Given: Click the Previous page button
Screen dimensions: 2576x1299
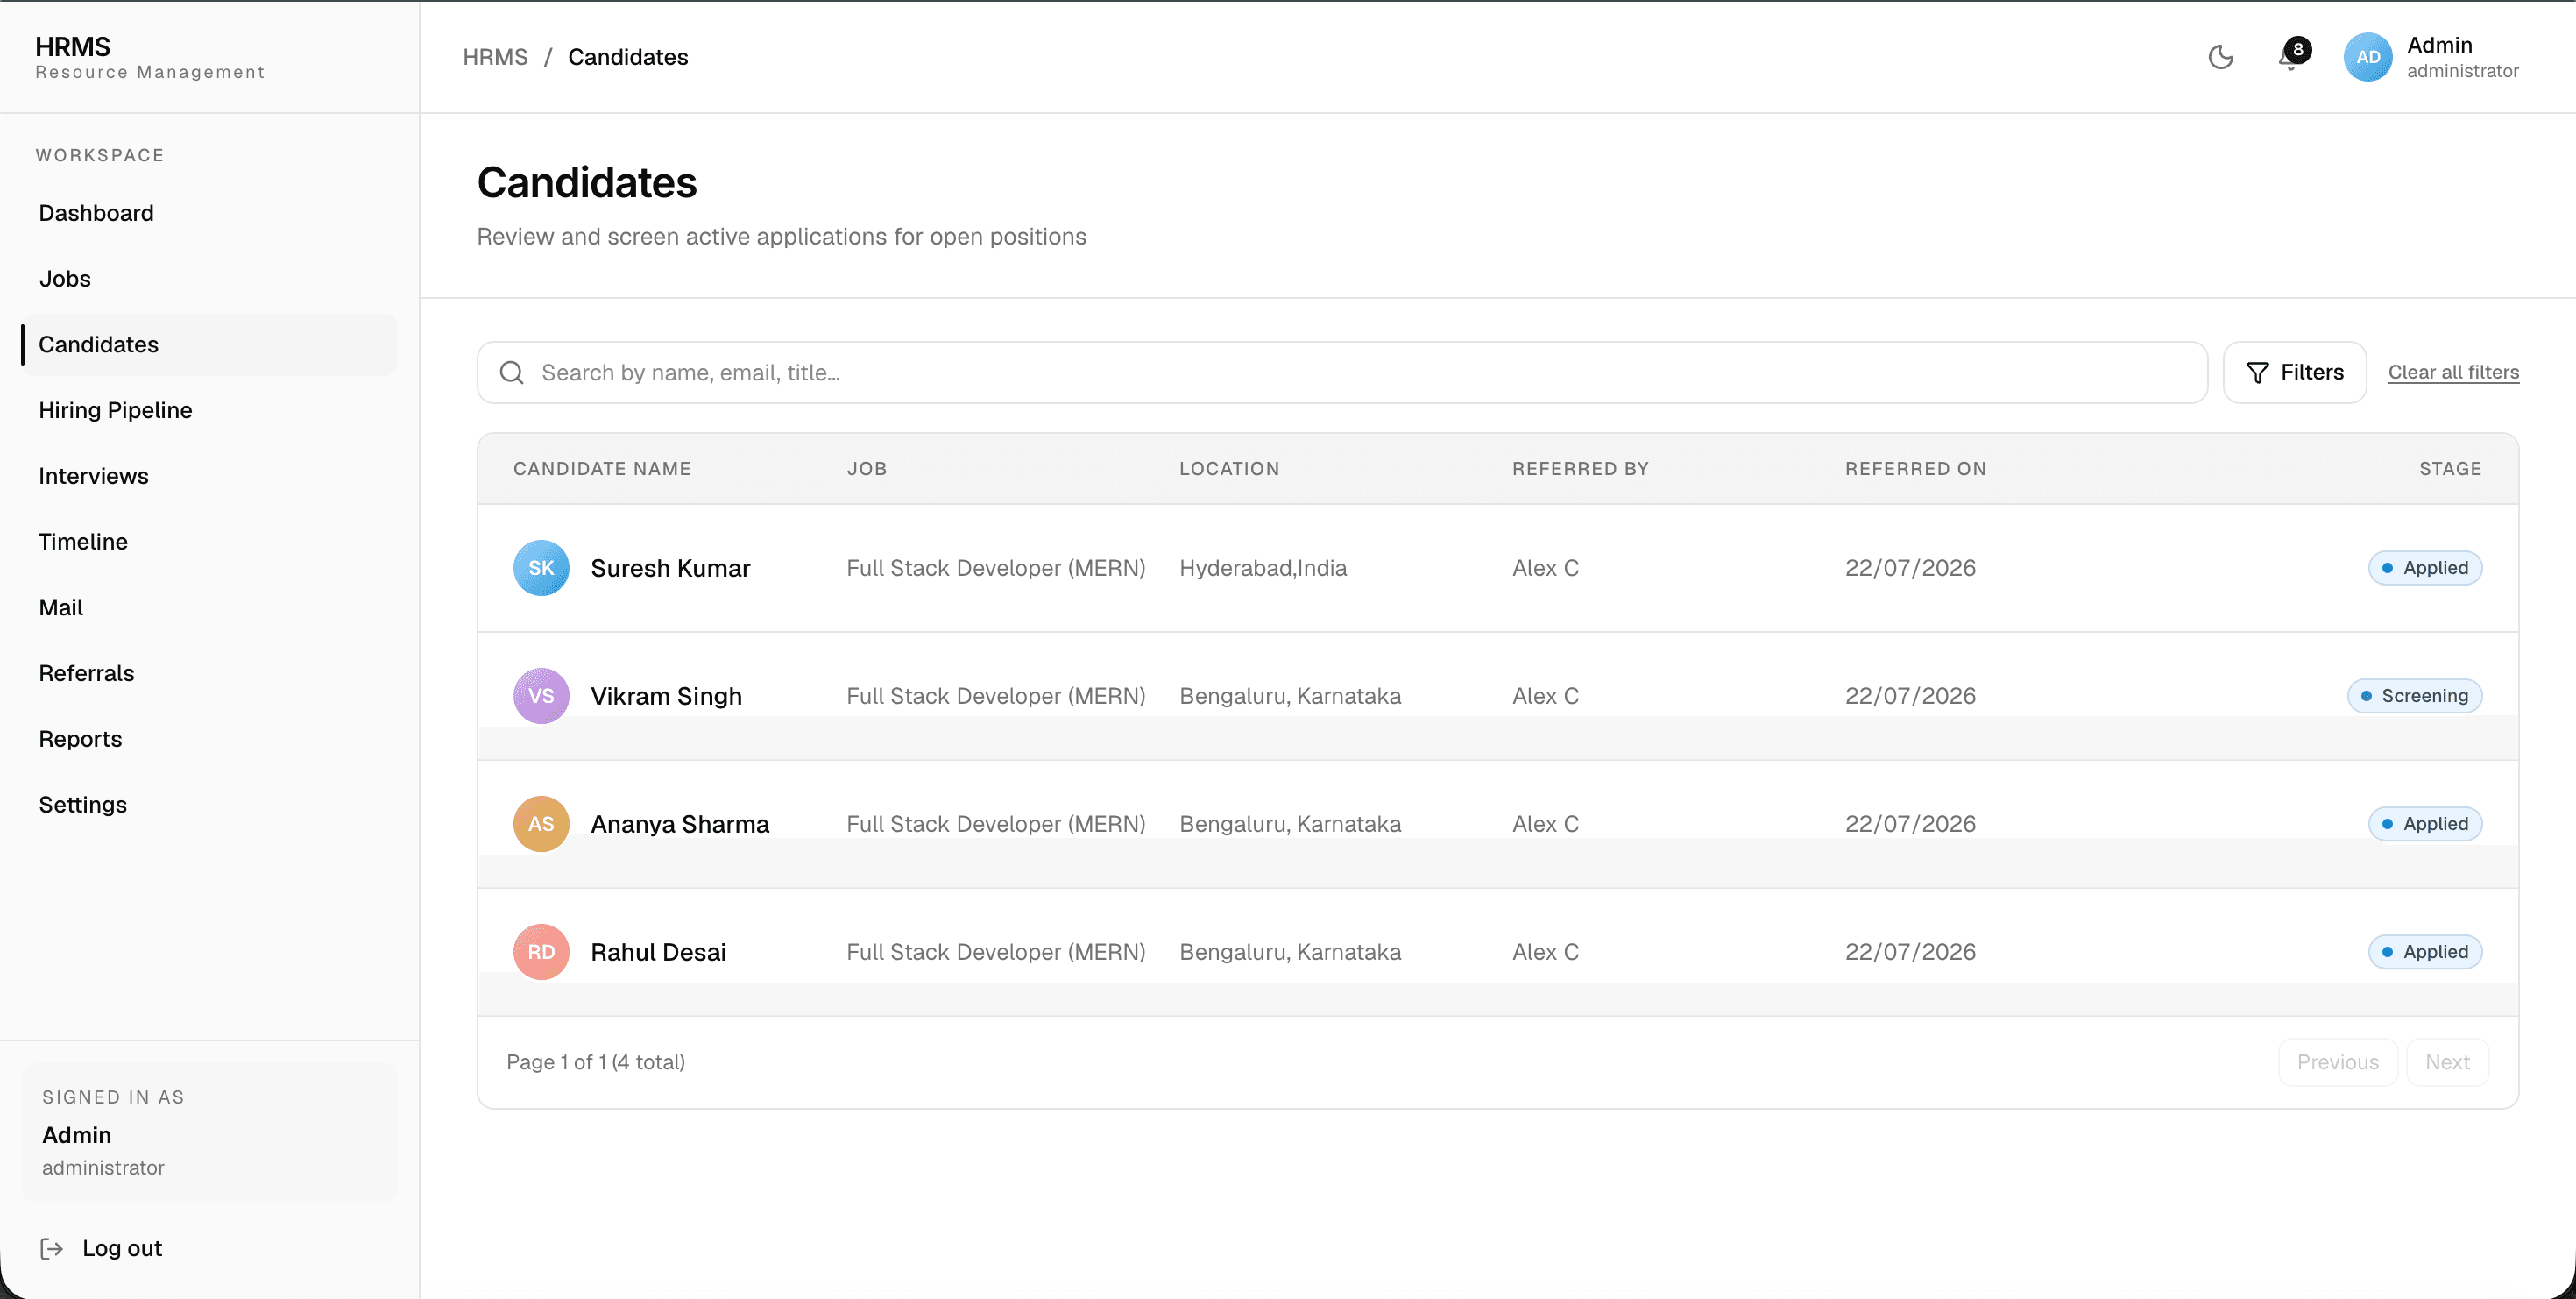Looking at the screenshot, I should 2337,1062.
